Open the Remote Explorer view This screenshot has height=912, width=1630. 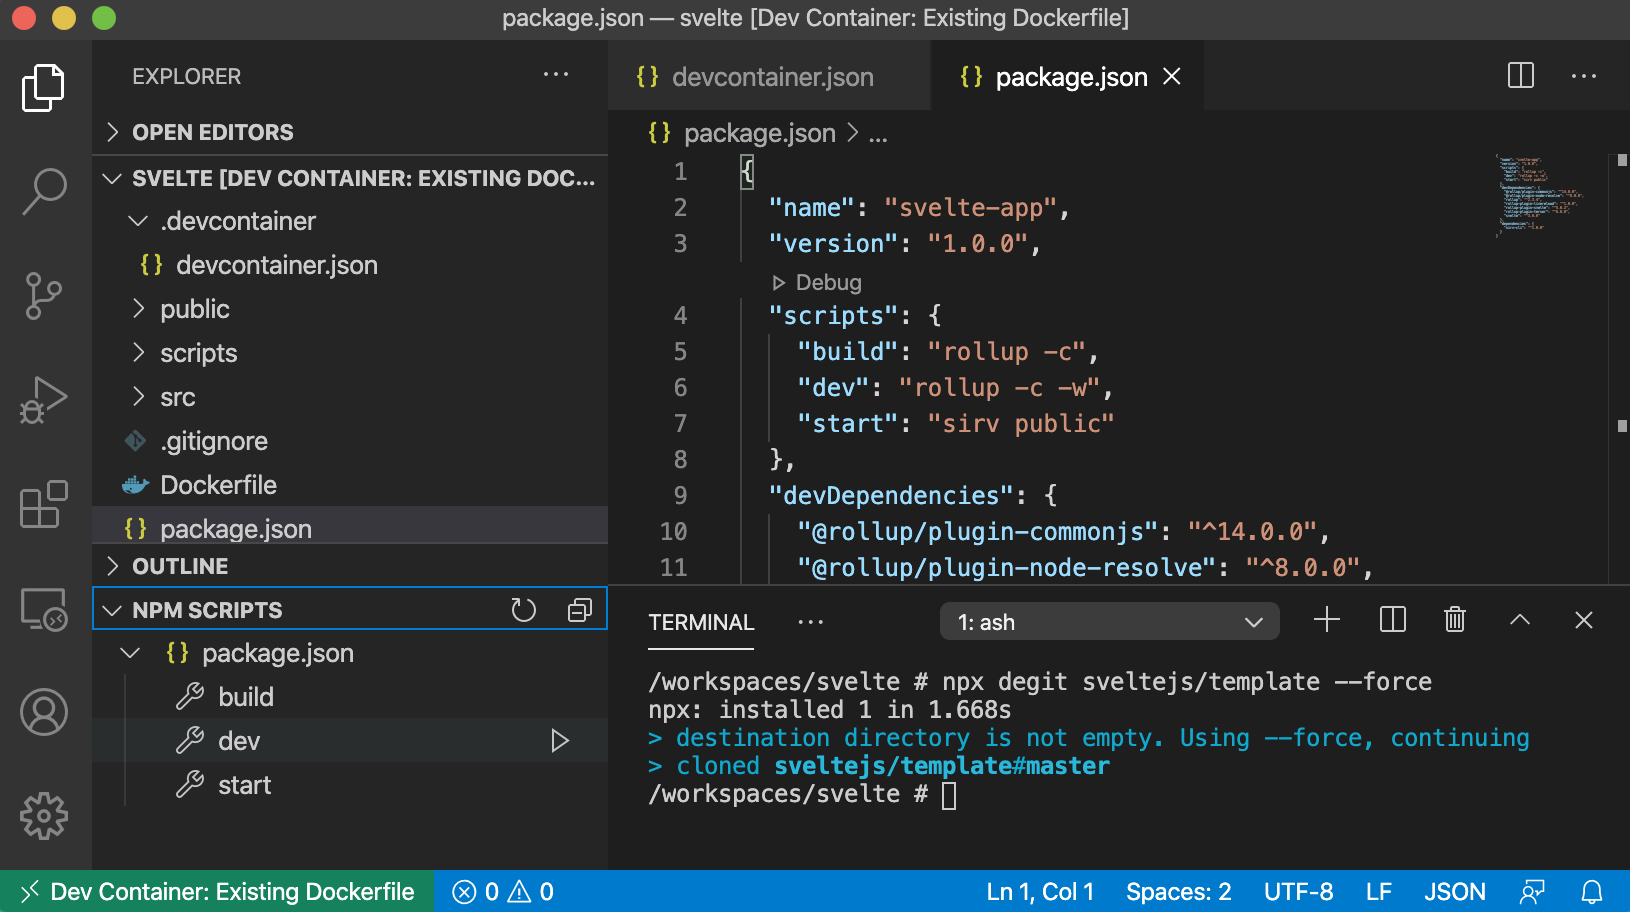[44, 608]
